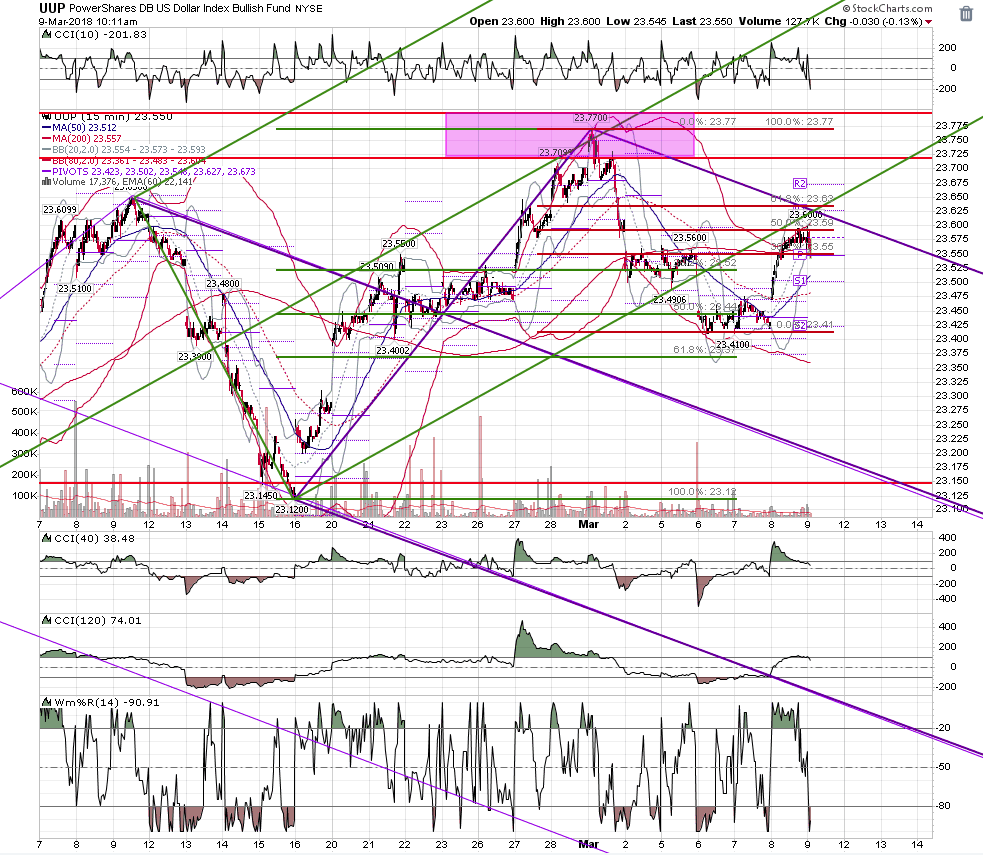Click the fund name 'PowerShares DB US Dollar Index Bullish Fund'

click(x=180, y=8)
